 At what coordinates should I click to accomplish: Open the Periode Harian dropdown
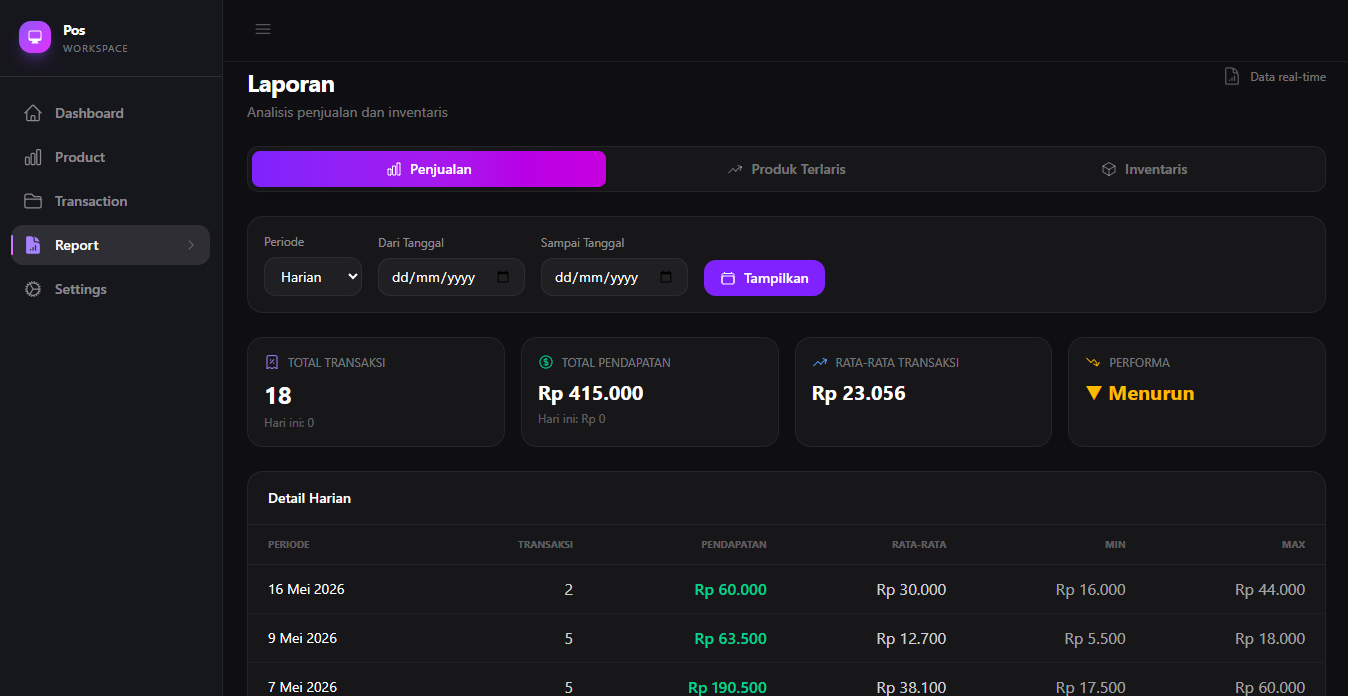(313, 277)
